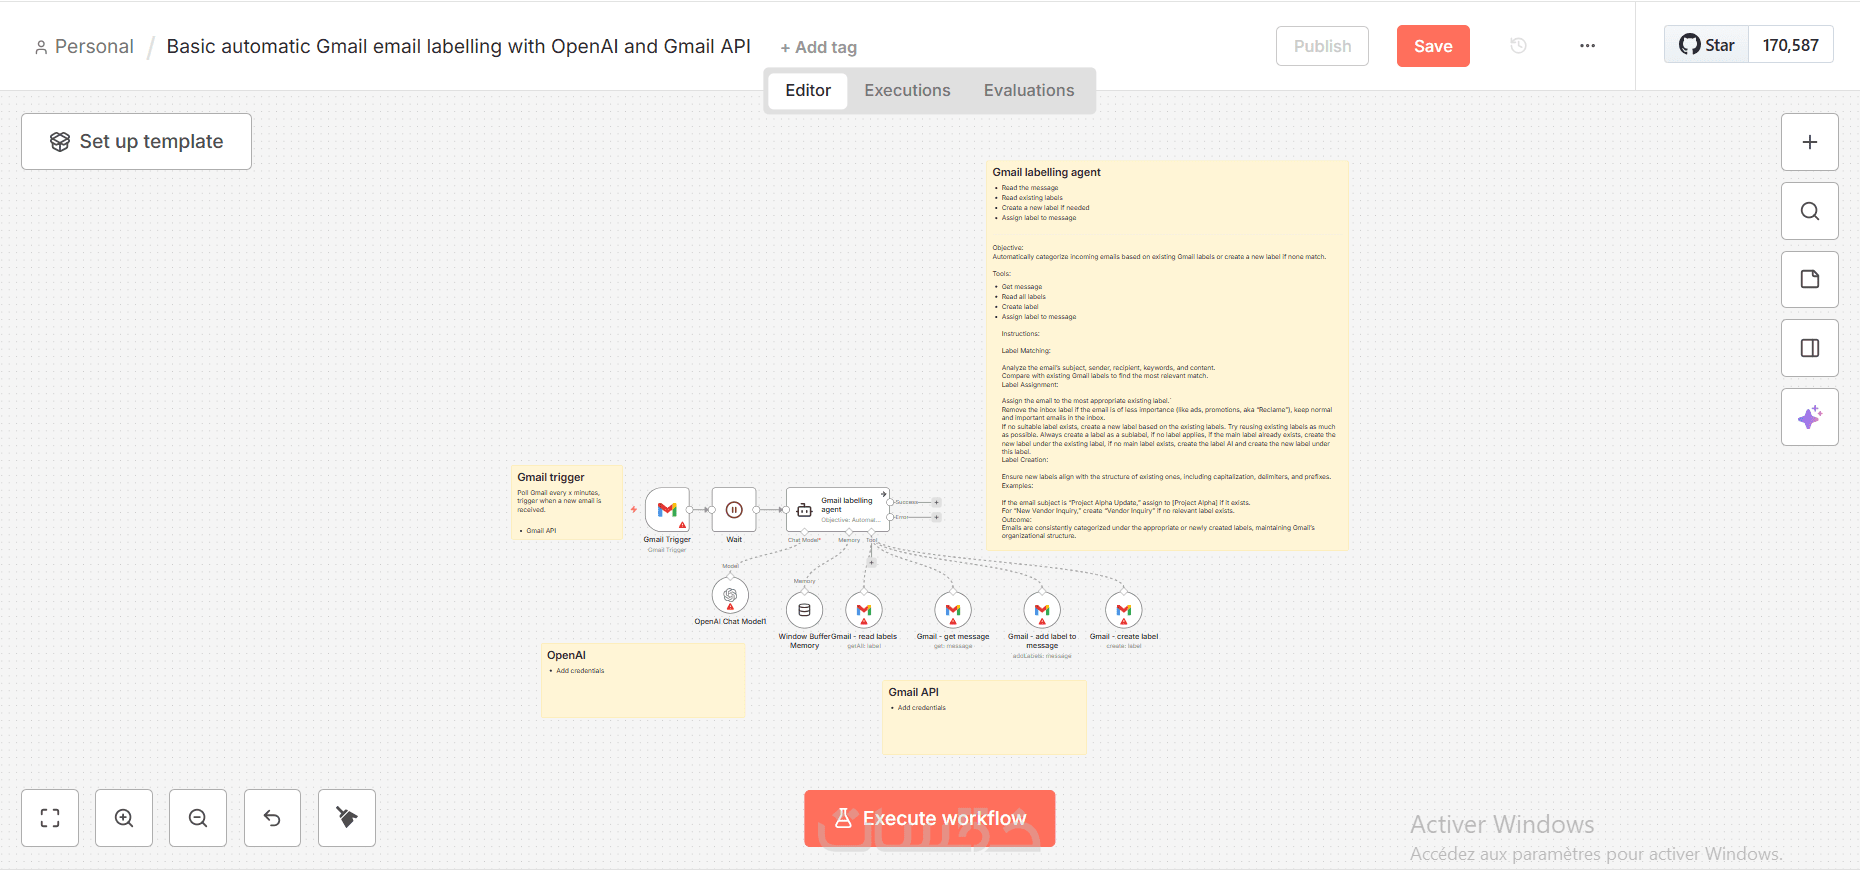Viewport: 1860px width, 870px height.
Task: Open the Gmail - get message node
Action: click(x=953, y=610)
